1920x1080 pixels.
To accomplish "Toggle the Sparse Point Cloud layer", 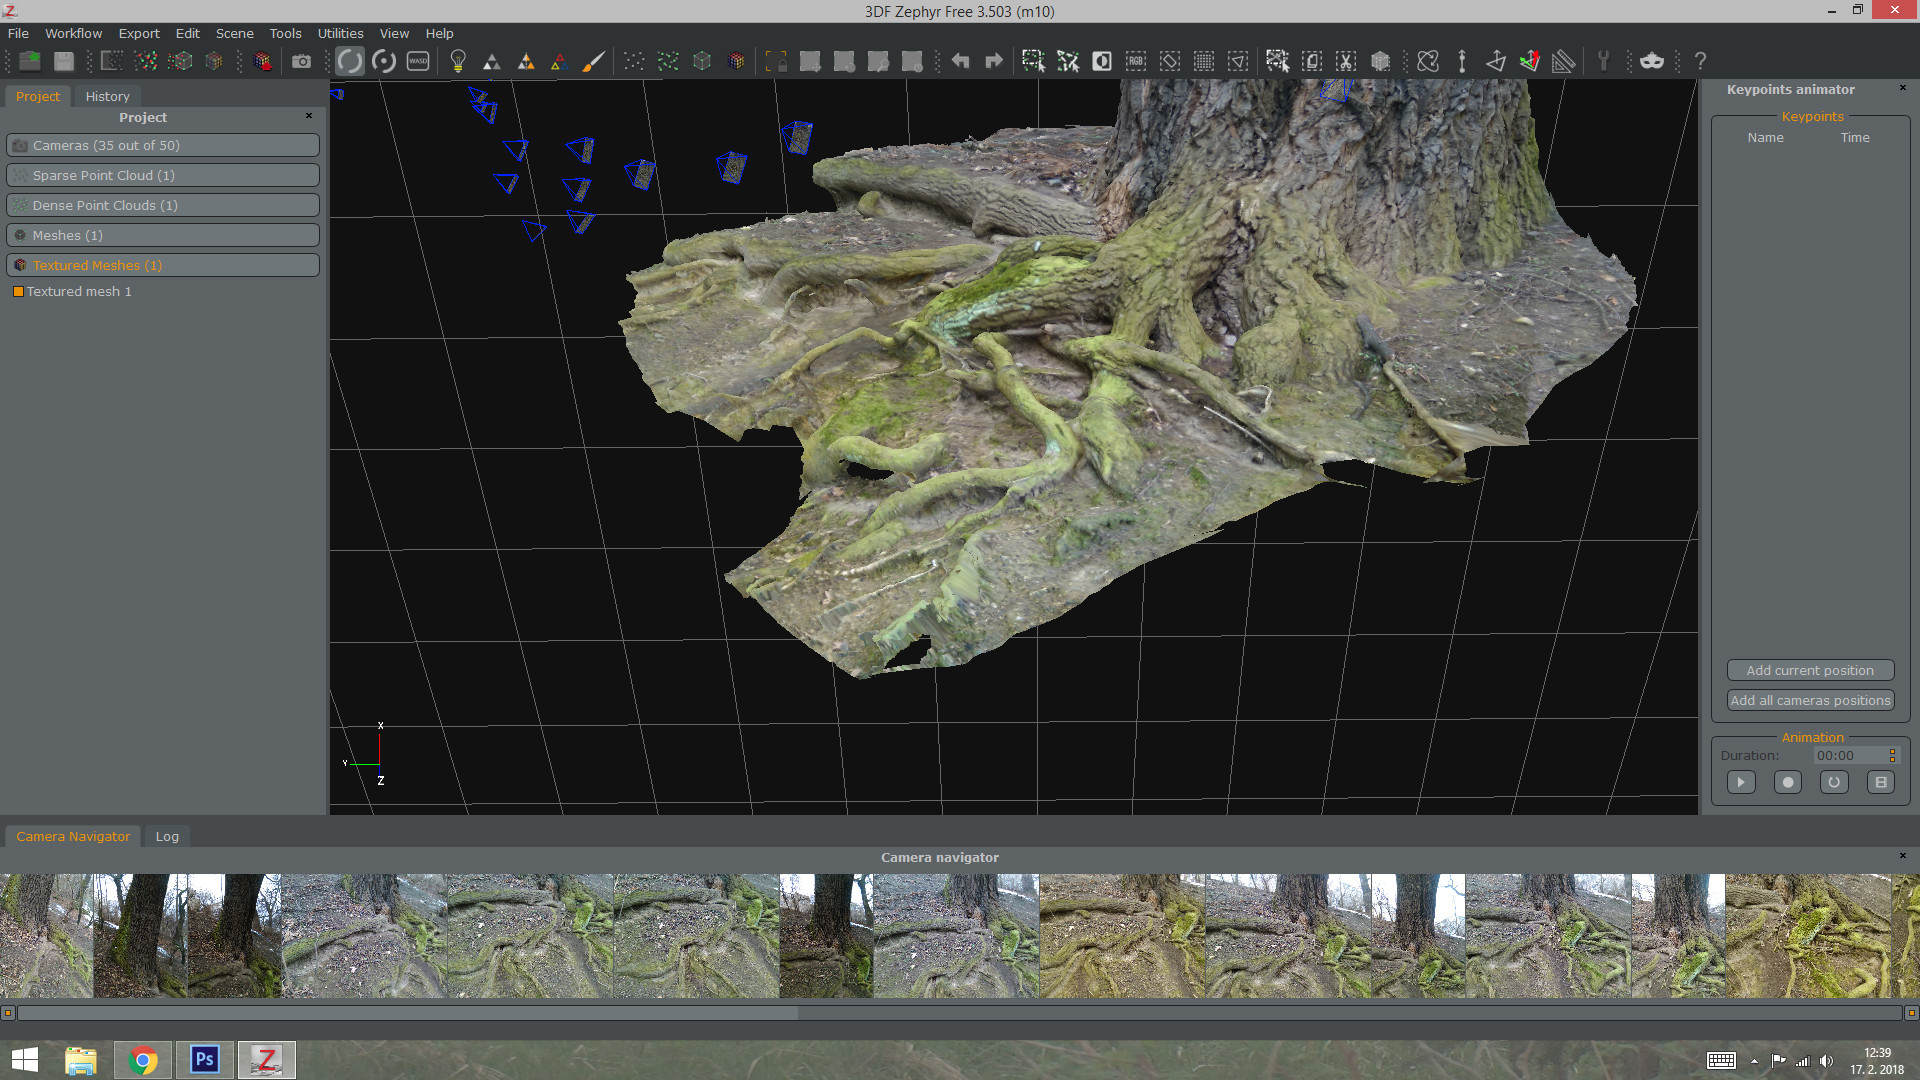I will (162, 175).
